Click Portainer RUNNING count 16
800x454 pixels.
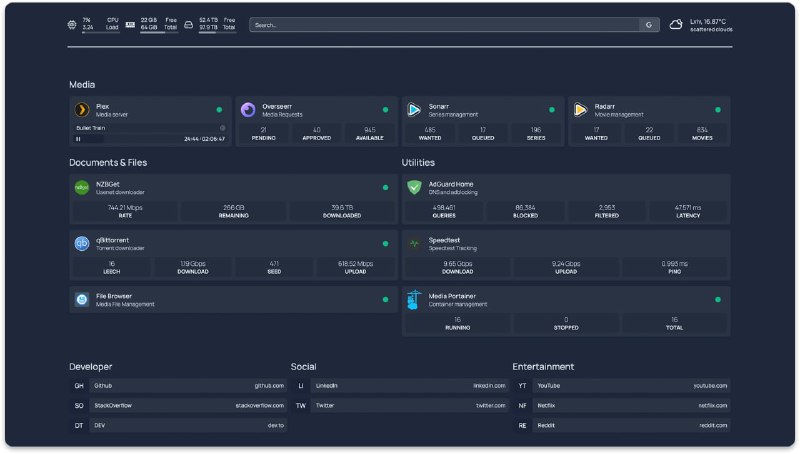click(458, 323)
